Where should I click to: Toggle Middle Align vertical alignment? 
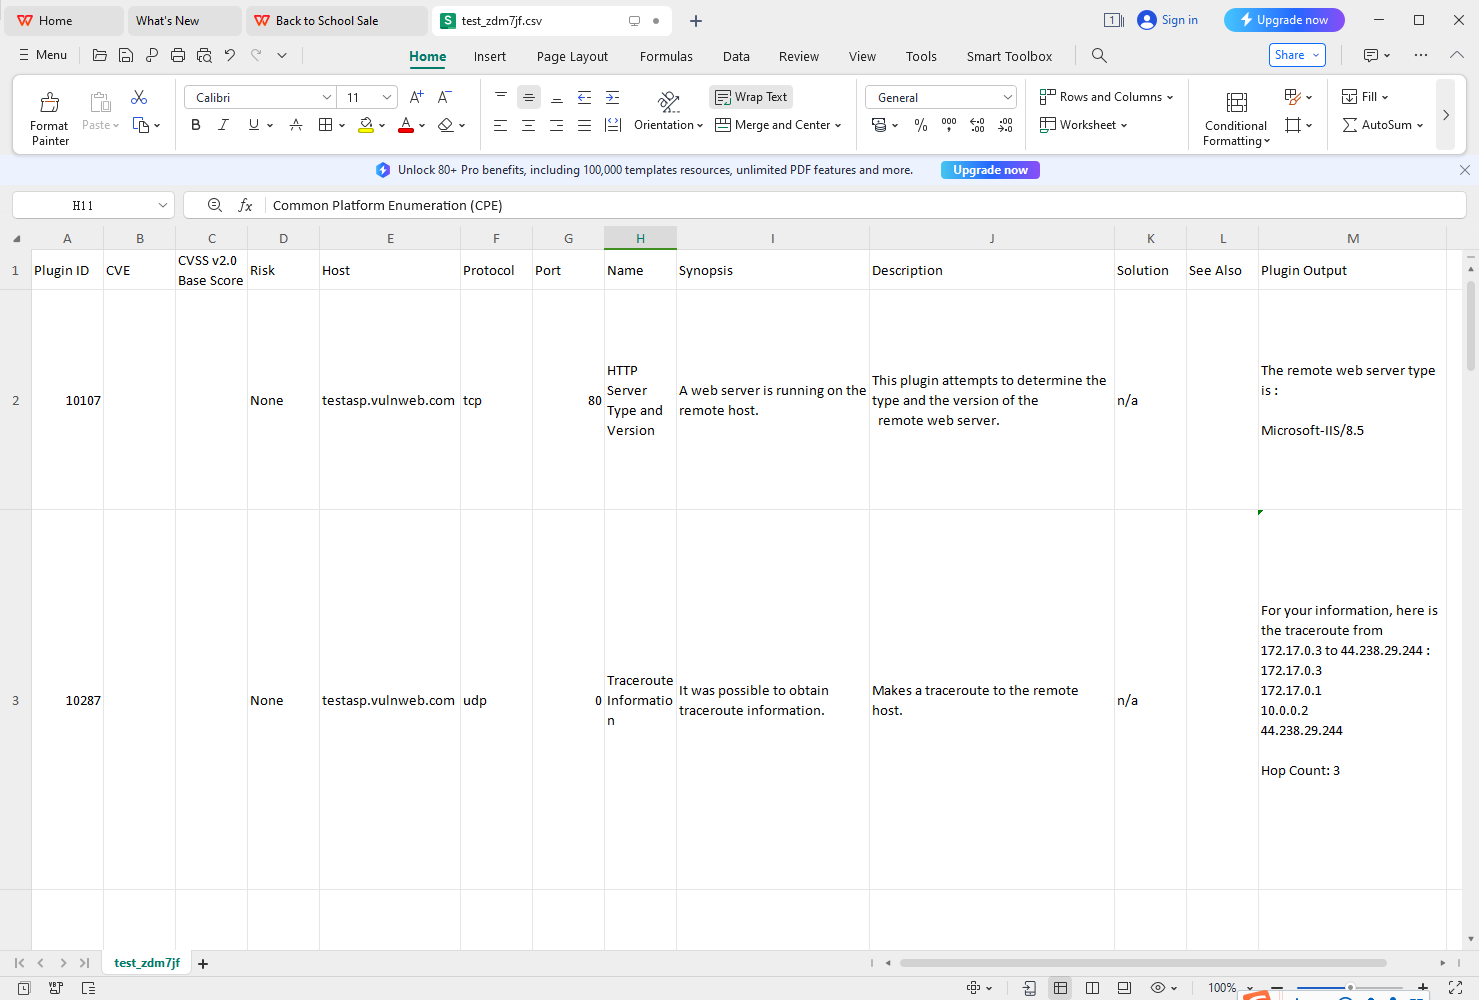tap(529, 97)
